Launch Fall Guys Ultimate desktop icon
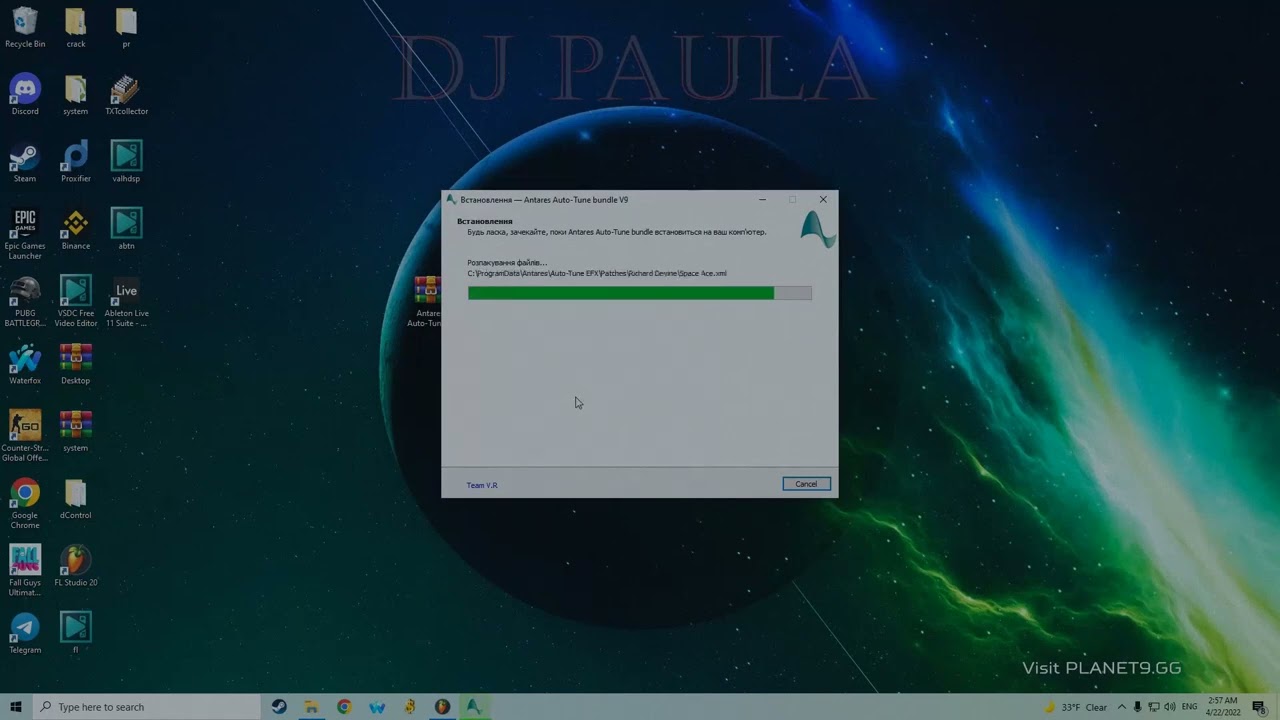Image resolution: width=1280 pixels, height=720 pixels. (x=25, y=570)
